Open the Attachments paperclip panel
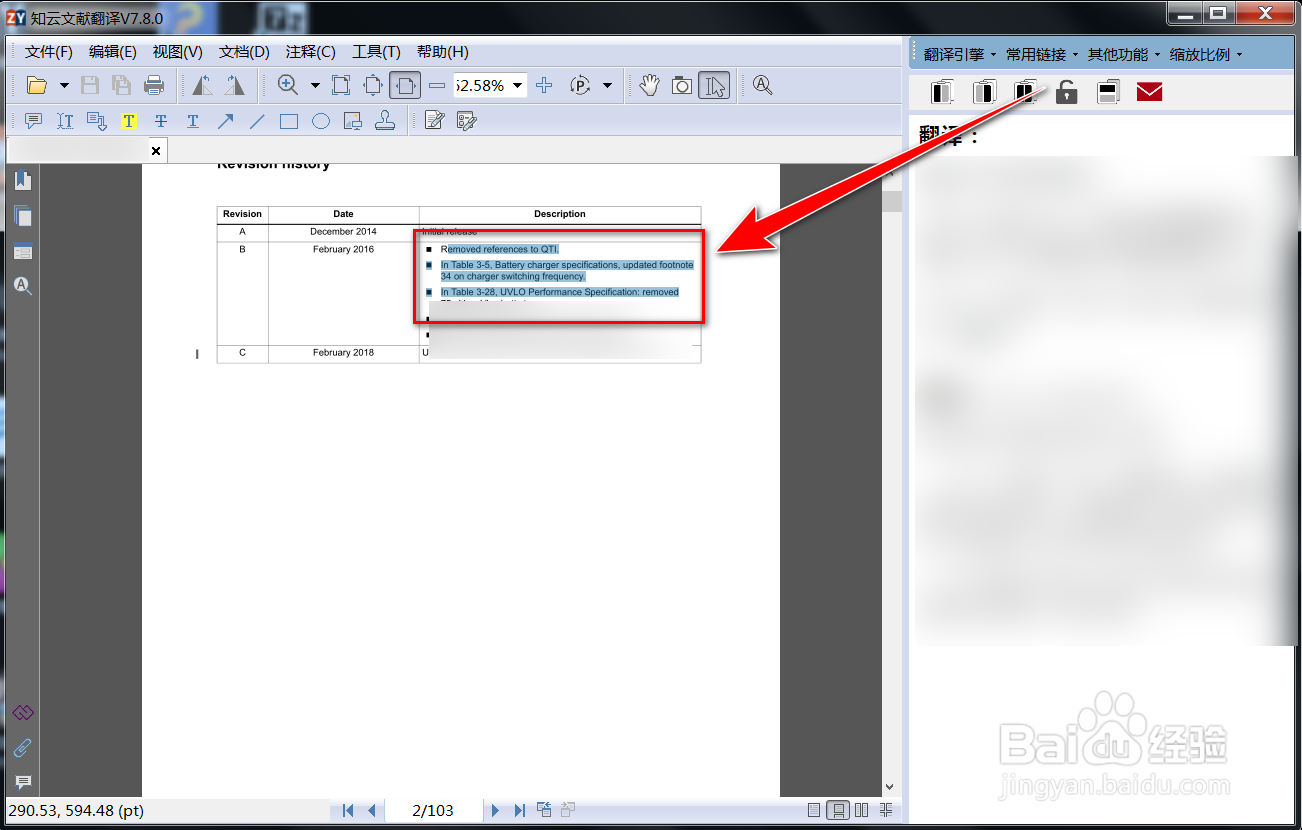Viewport: 1302px width, 830px height. point(22,747)
